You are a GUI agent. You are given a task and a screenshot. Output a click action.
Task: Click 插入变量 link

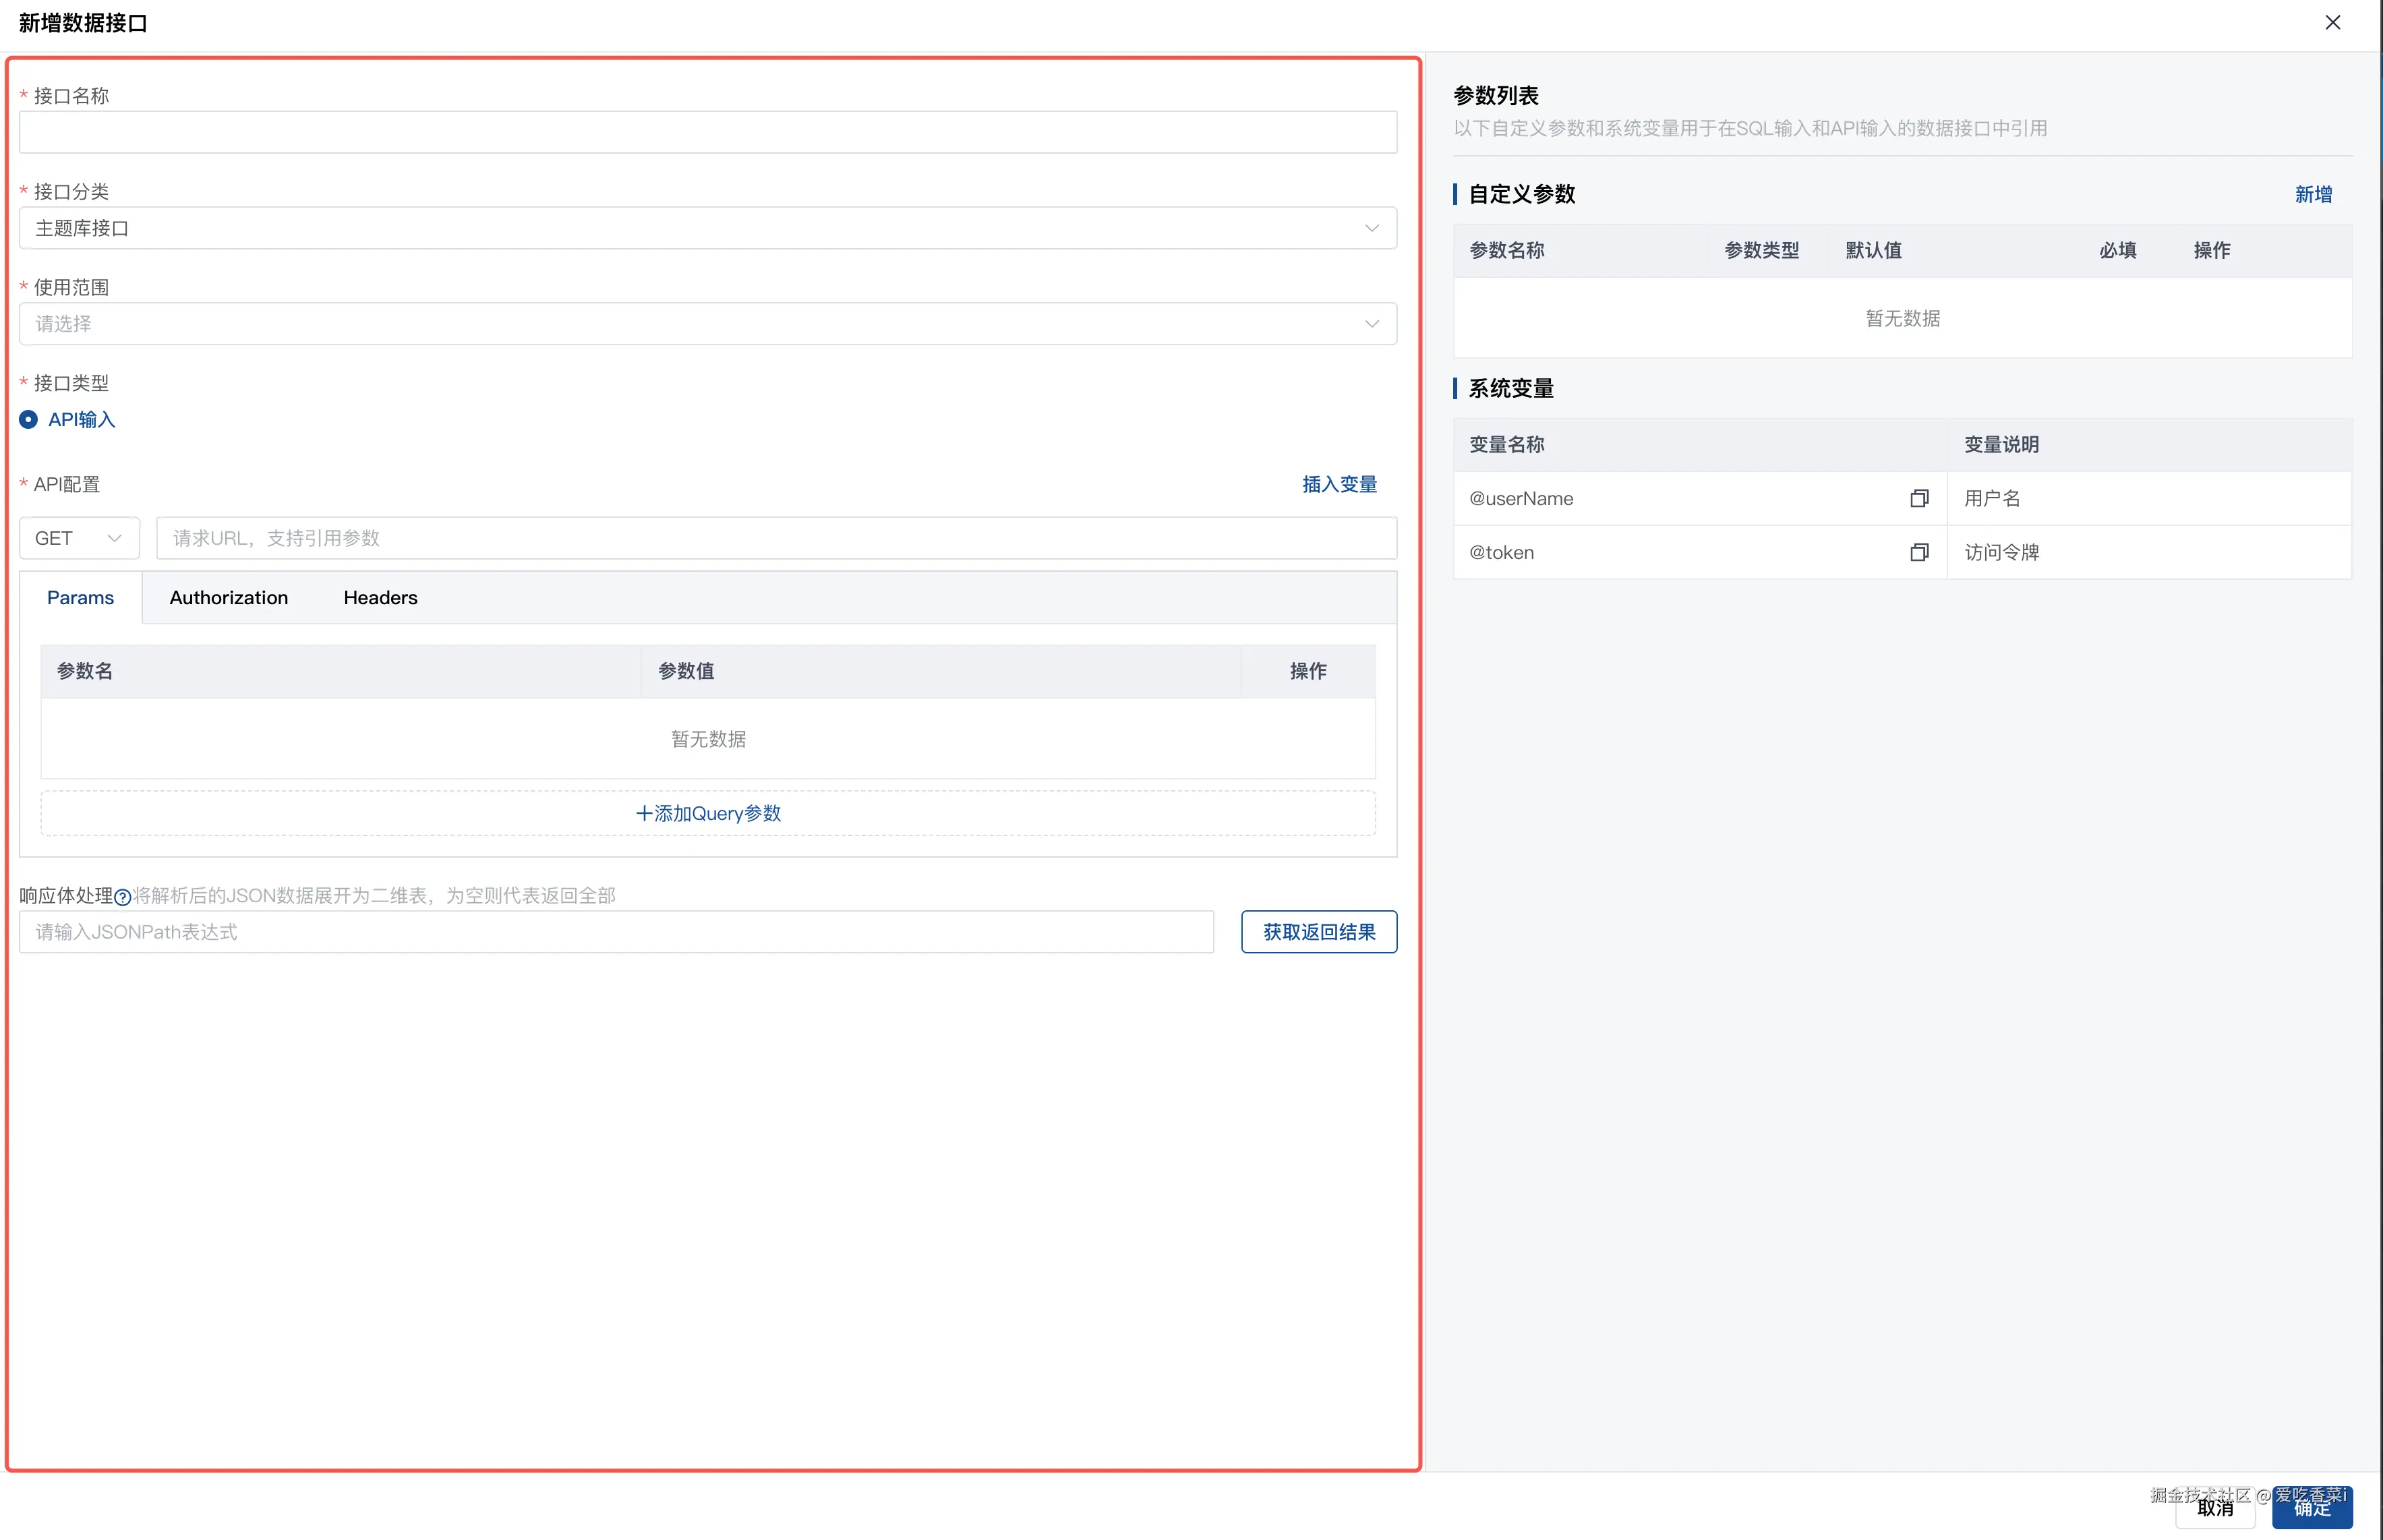(x=1338, y=484)
